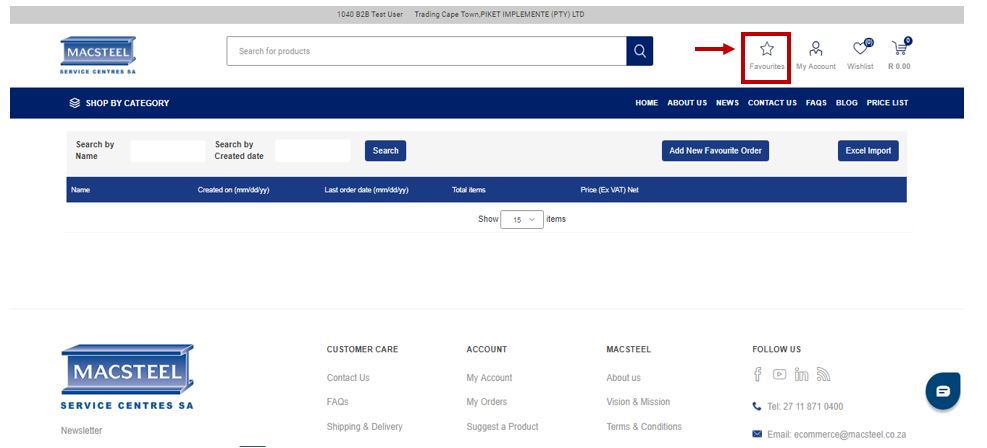Click the Search by Name input field

[167, 151]
